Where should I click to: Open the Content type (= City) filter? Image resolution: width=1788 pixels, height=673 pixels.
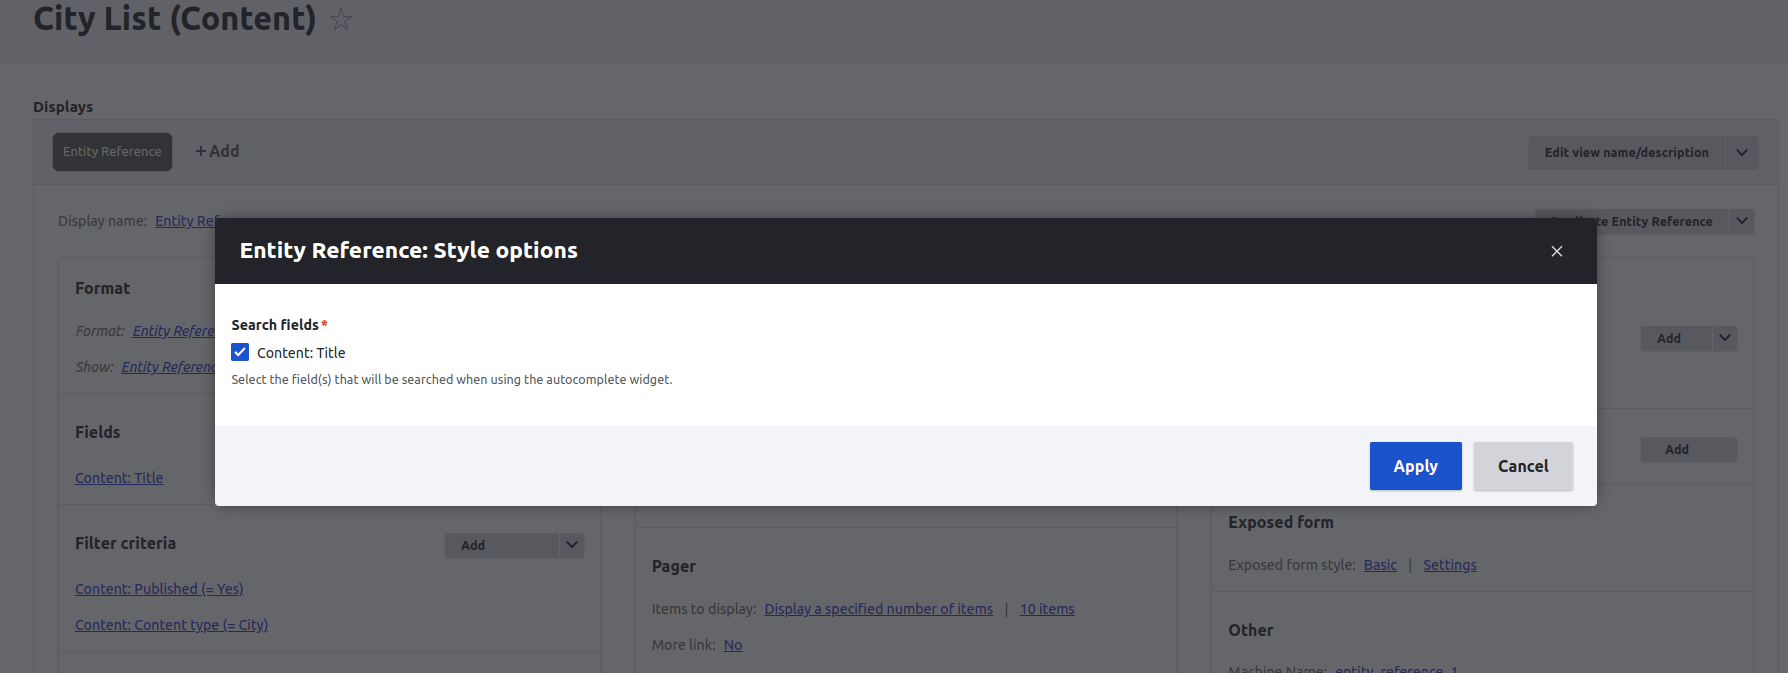pos(171,625)
